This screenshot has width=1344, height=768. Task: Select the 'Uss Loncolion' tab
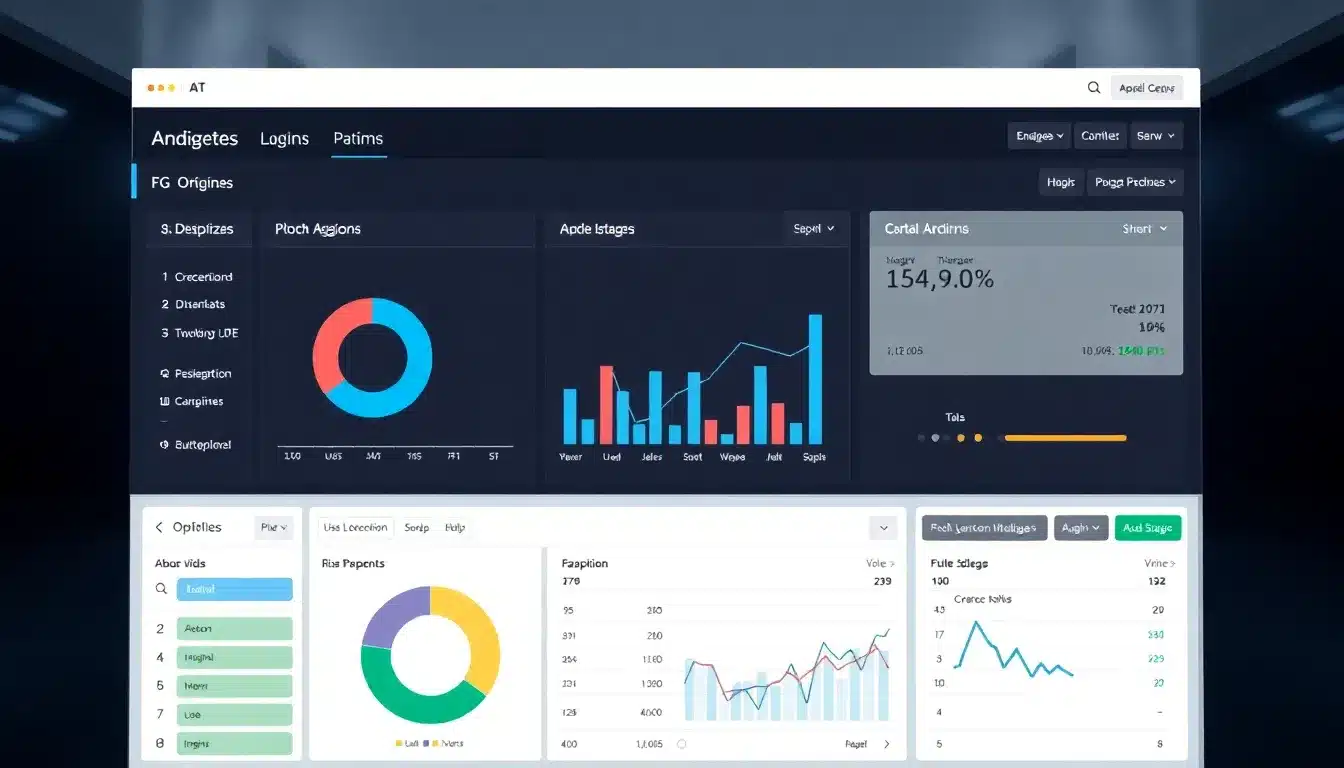coord(355,526)
